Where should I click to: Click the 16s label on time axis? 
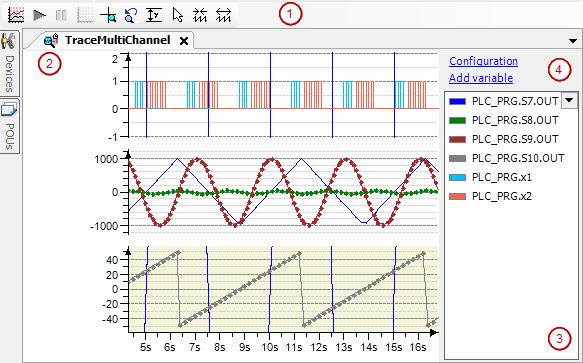[x=418, y=347]
